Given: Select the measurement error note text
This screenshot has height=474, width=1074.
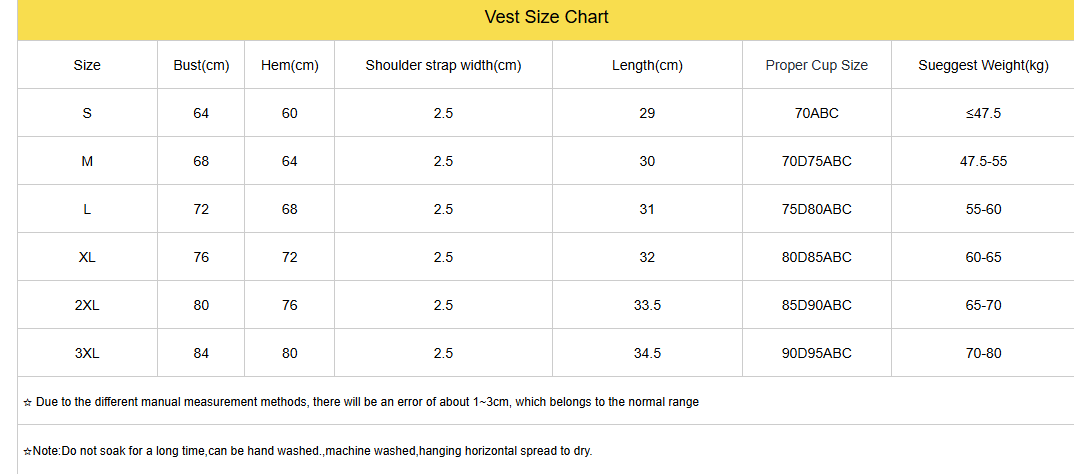Looking at the screenshot, I should [x=367, y=402].
